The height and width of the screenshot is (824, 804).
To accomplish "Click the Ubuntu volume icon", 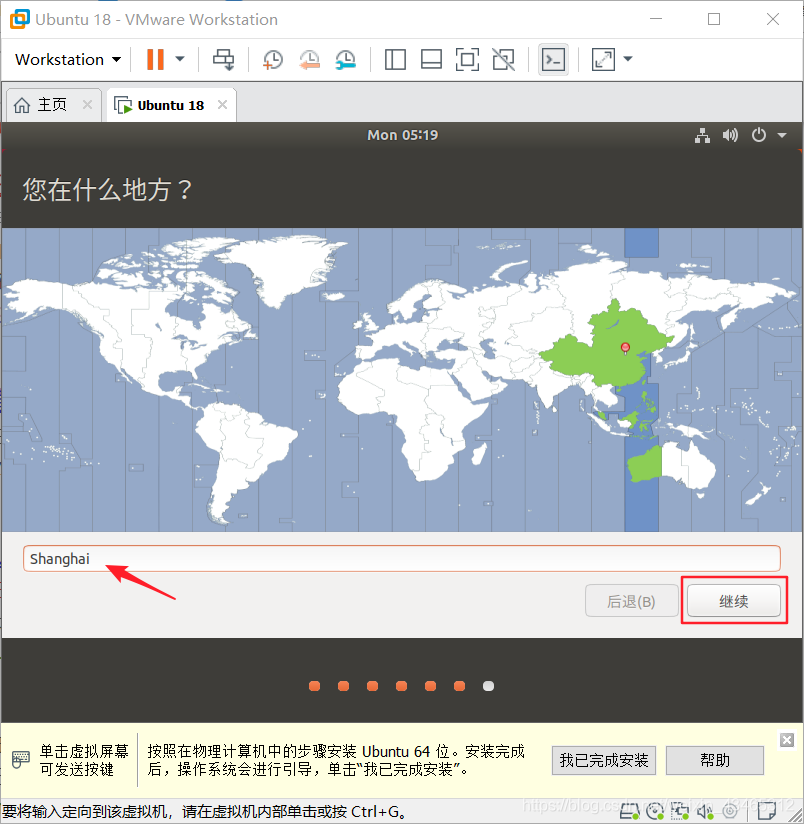I will point(730,135).
